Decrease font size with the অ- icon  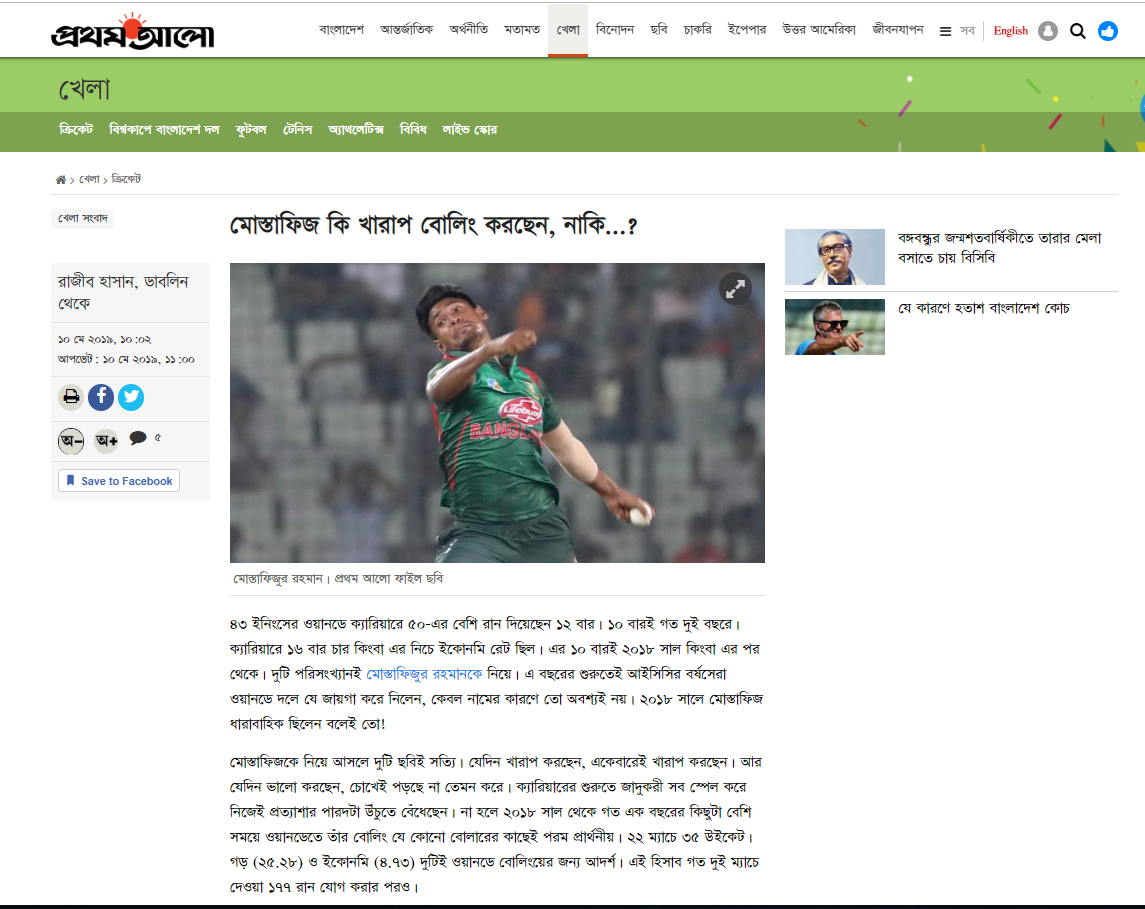pyautogui.click(x=71, y=440)
